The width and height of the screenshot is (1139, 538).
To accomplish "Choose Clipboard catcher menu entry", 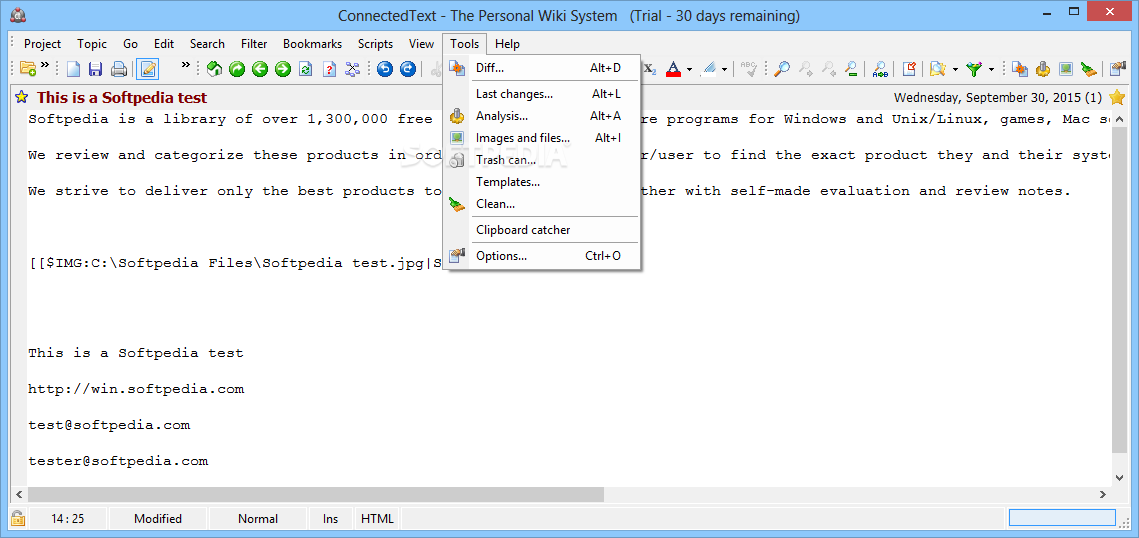I will click(x=541, y=230).
